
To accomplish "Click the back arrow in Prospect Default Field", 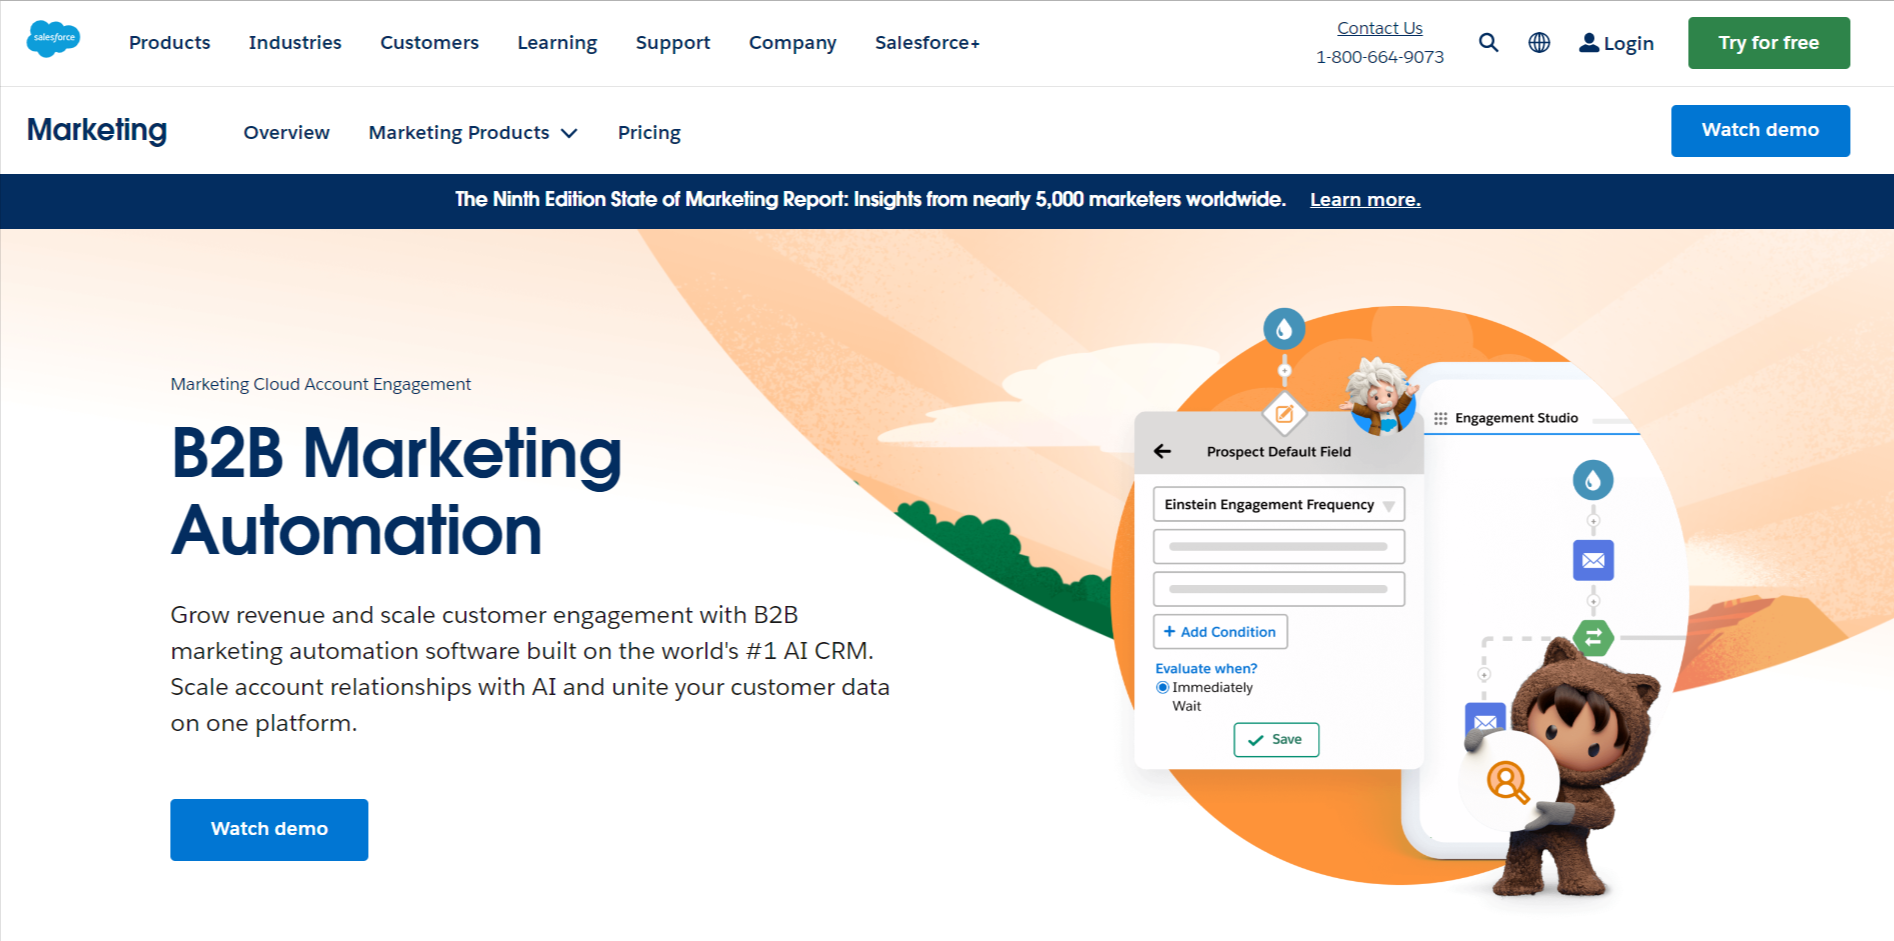I will (x=1162, y=451).
